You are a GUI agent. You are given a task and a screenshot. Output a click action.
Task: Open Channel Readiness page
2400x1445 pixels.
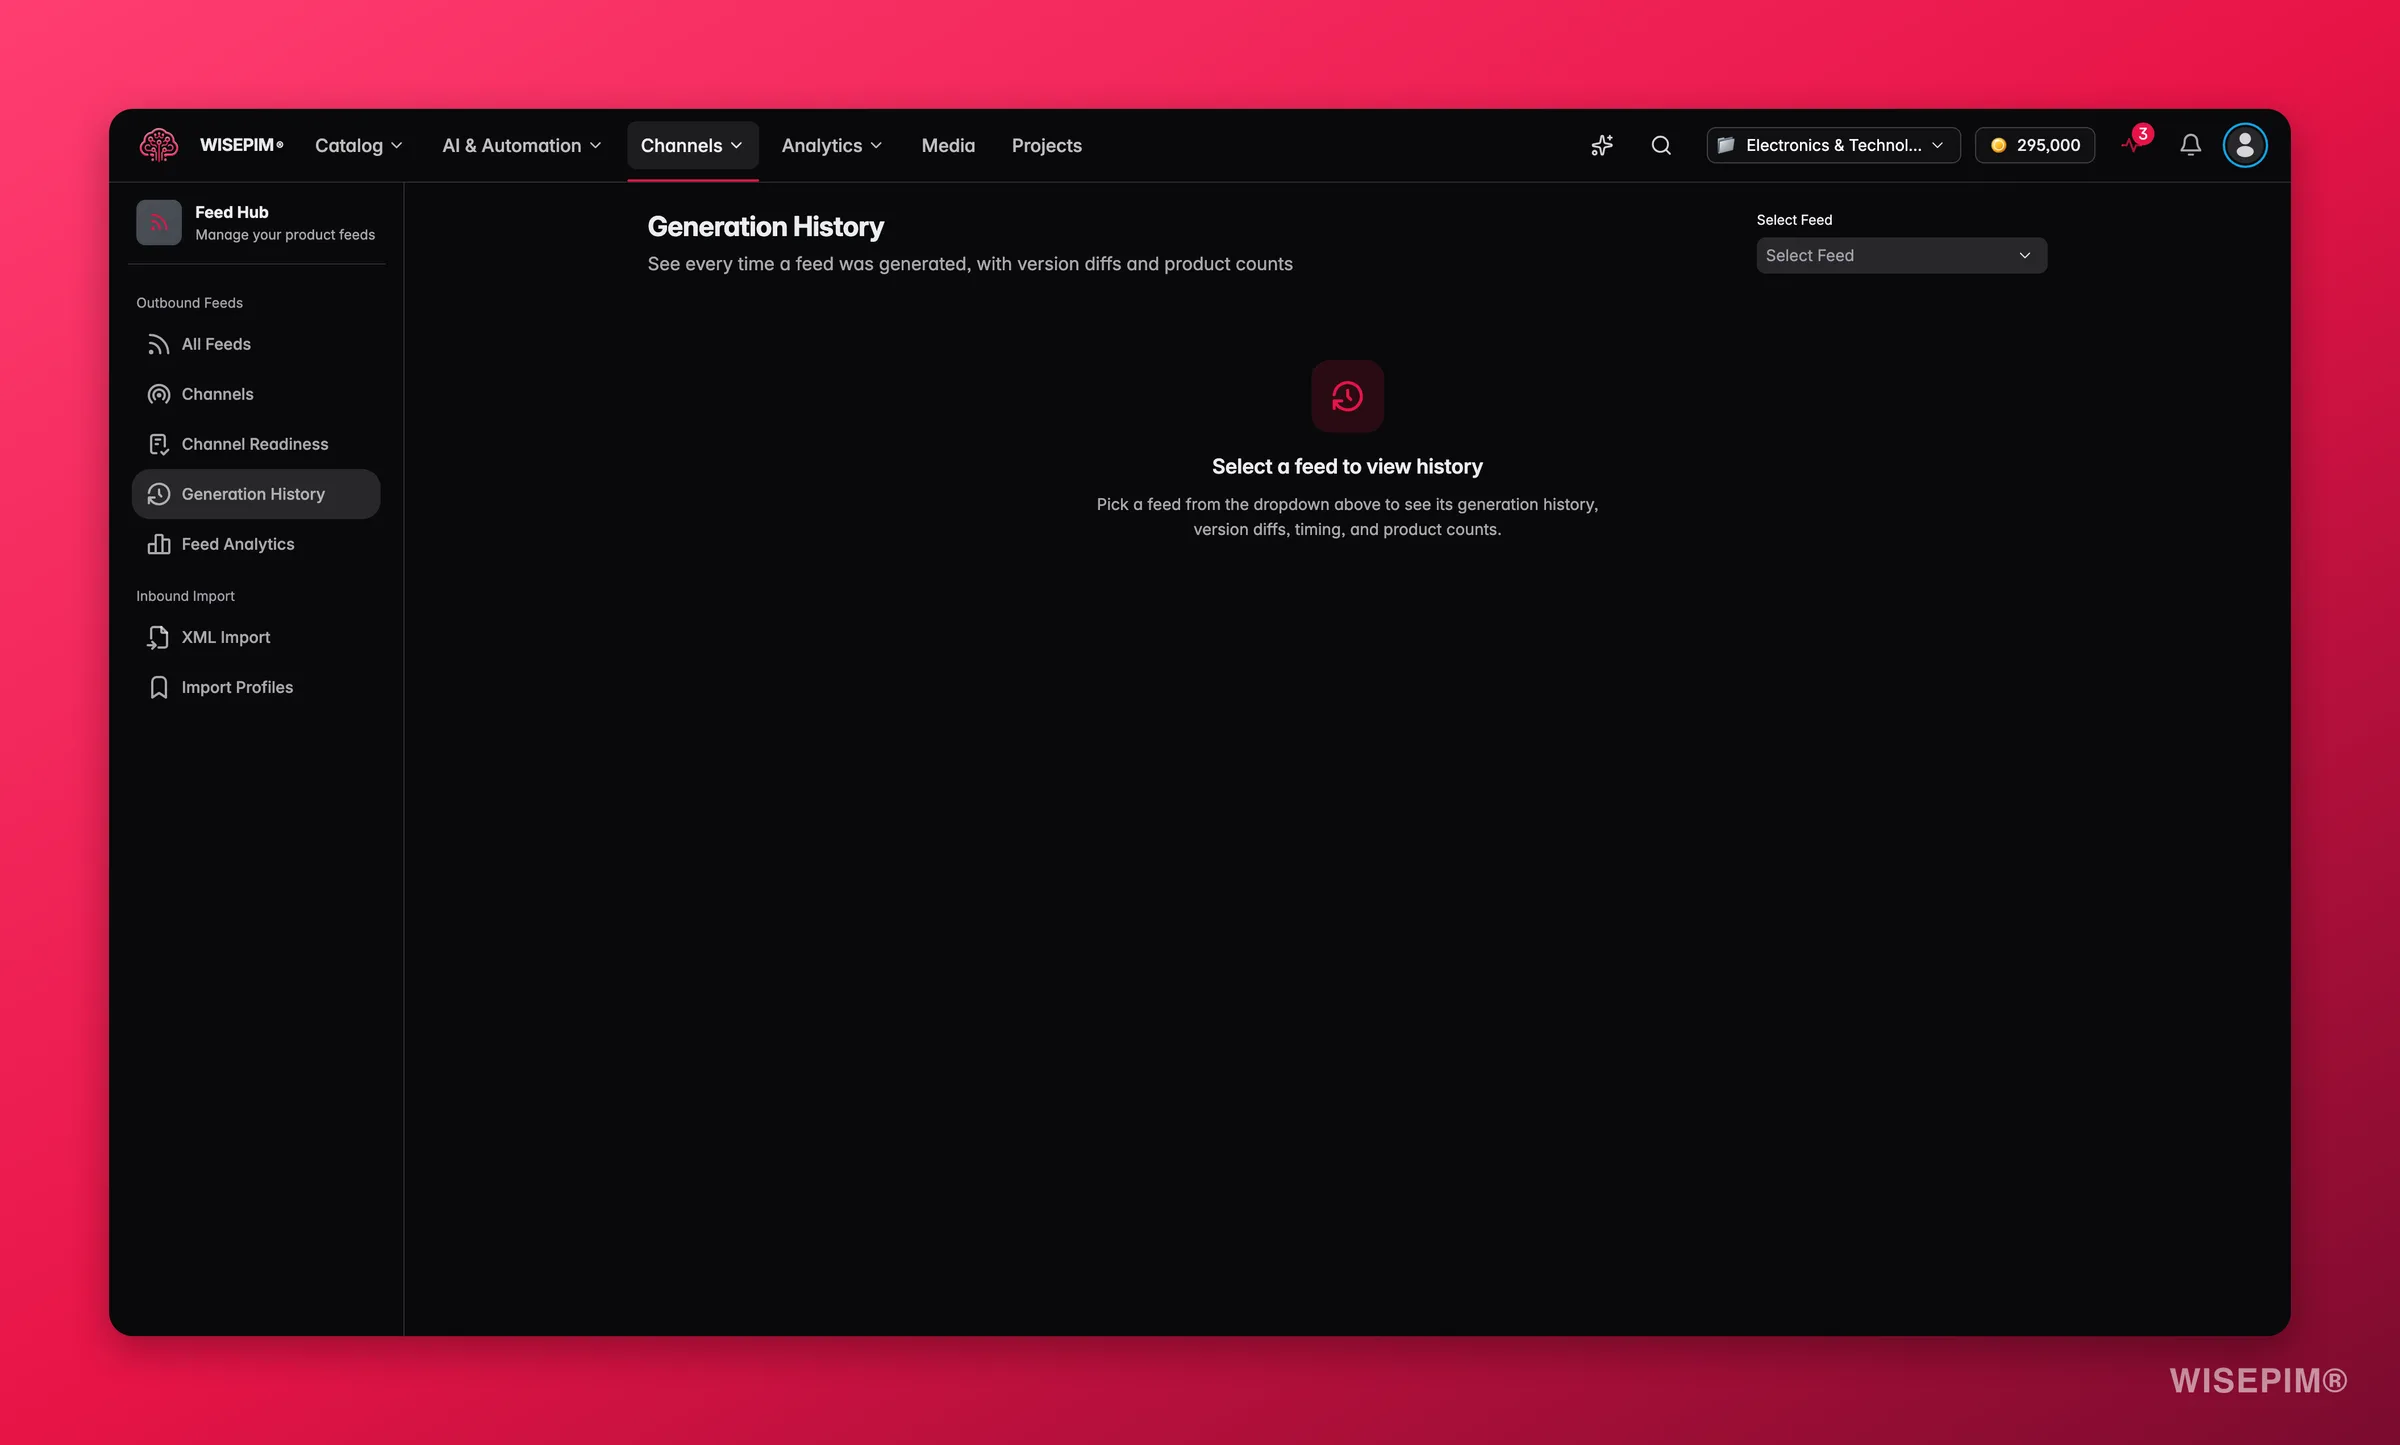pos(256,444)
